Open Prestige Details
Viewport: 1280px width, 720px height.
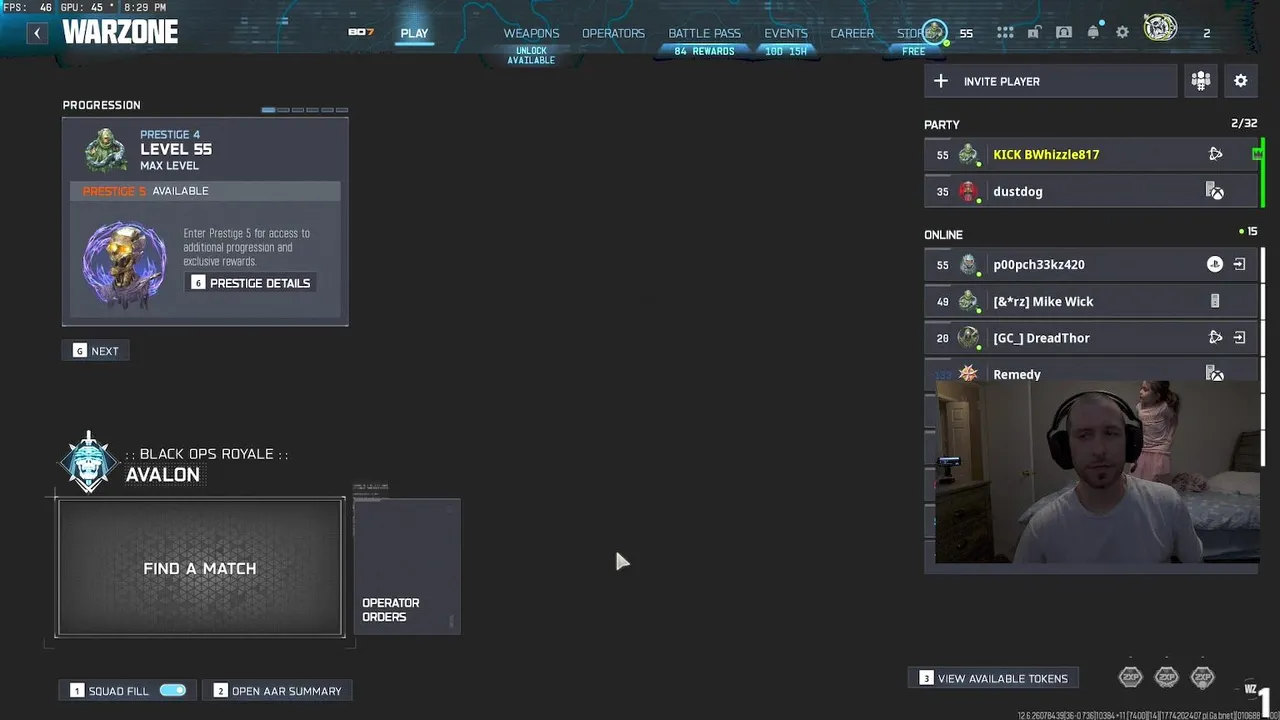pyautogui.click(x=251, y=283)
